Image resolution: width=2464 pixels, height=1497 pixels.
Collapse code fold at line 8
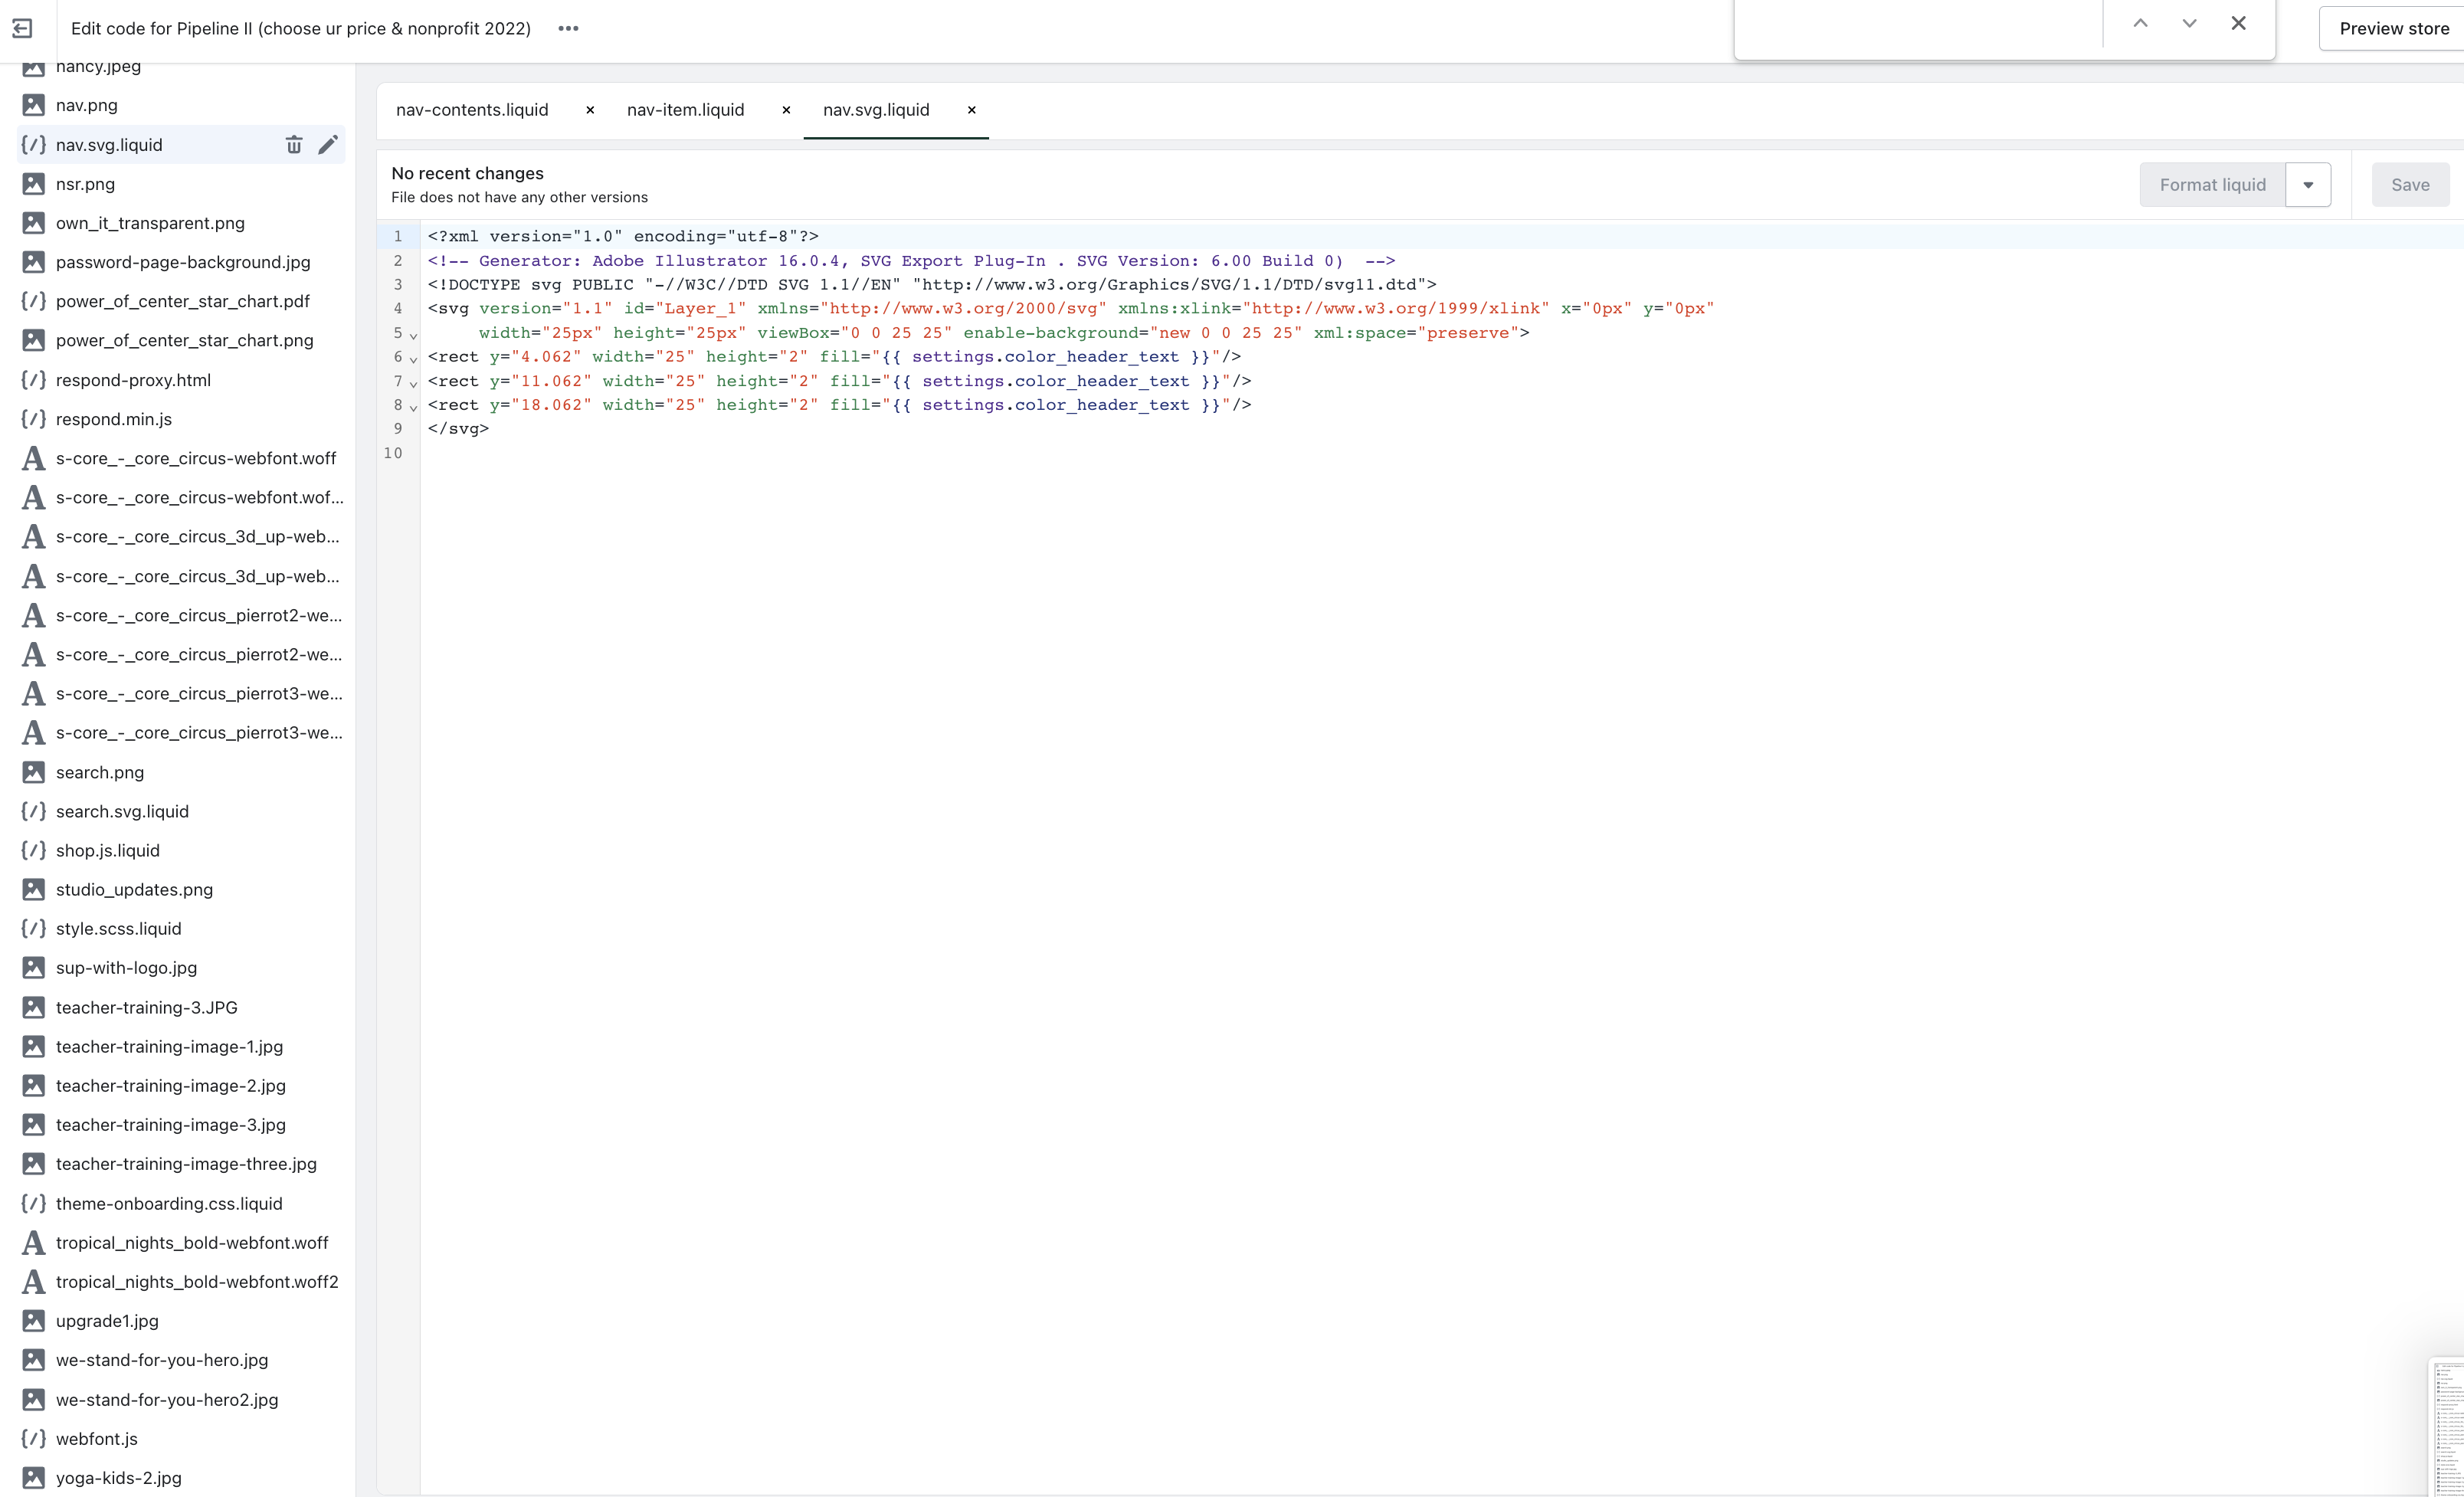pyautogui.click(x=413, y=408)
